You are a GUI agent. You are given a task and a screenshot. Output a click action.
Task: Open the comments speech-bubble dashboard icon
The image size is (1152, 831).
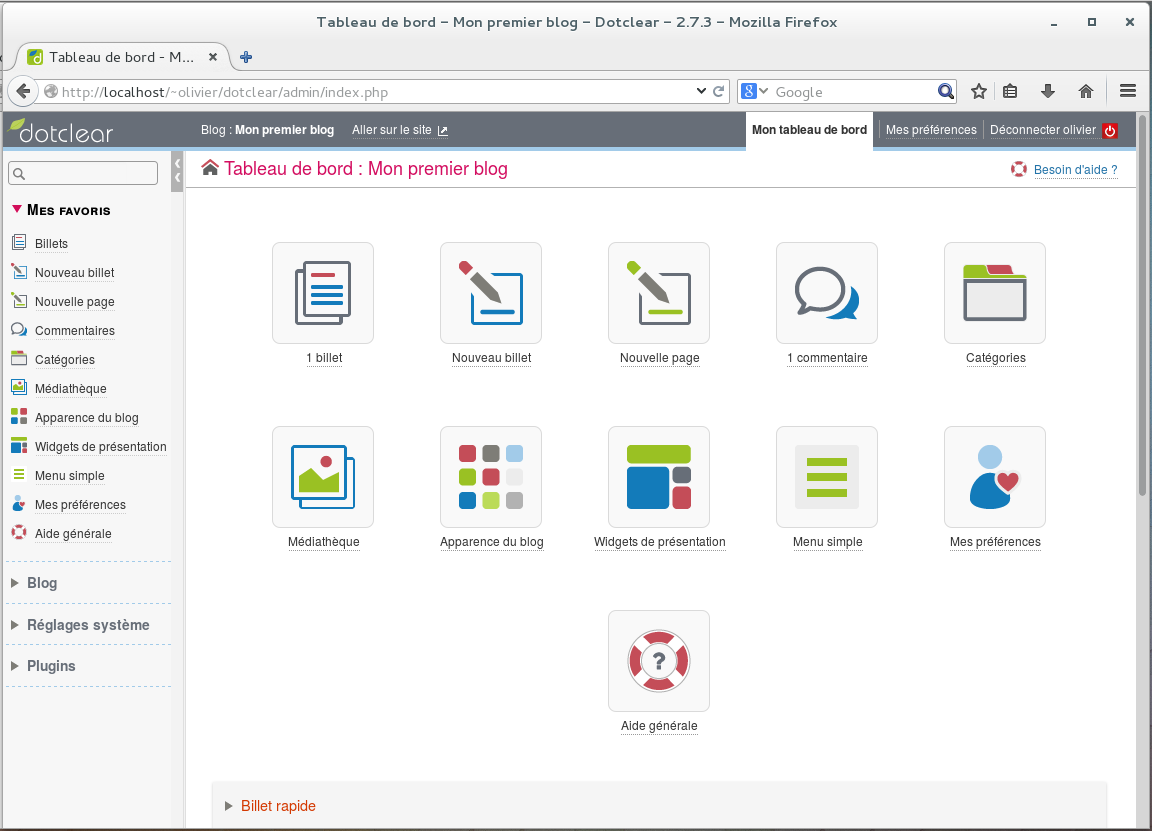826,293
